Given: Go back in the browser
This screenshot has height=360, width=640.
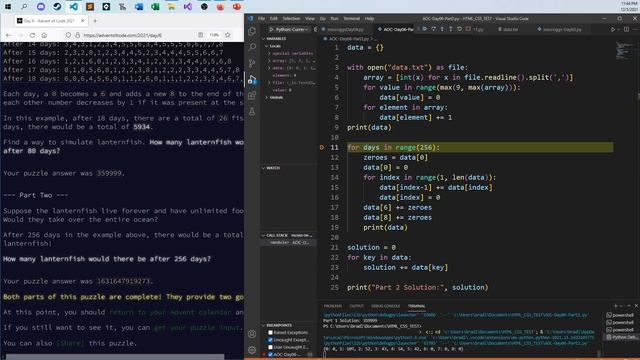Looking at the screenshot, I should click(x=9, y=35).
